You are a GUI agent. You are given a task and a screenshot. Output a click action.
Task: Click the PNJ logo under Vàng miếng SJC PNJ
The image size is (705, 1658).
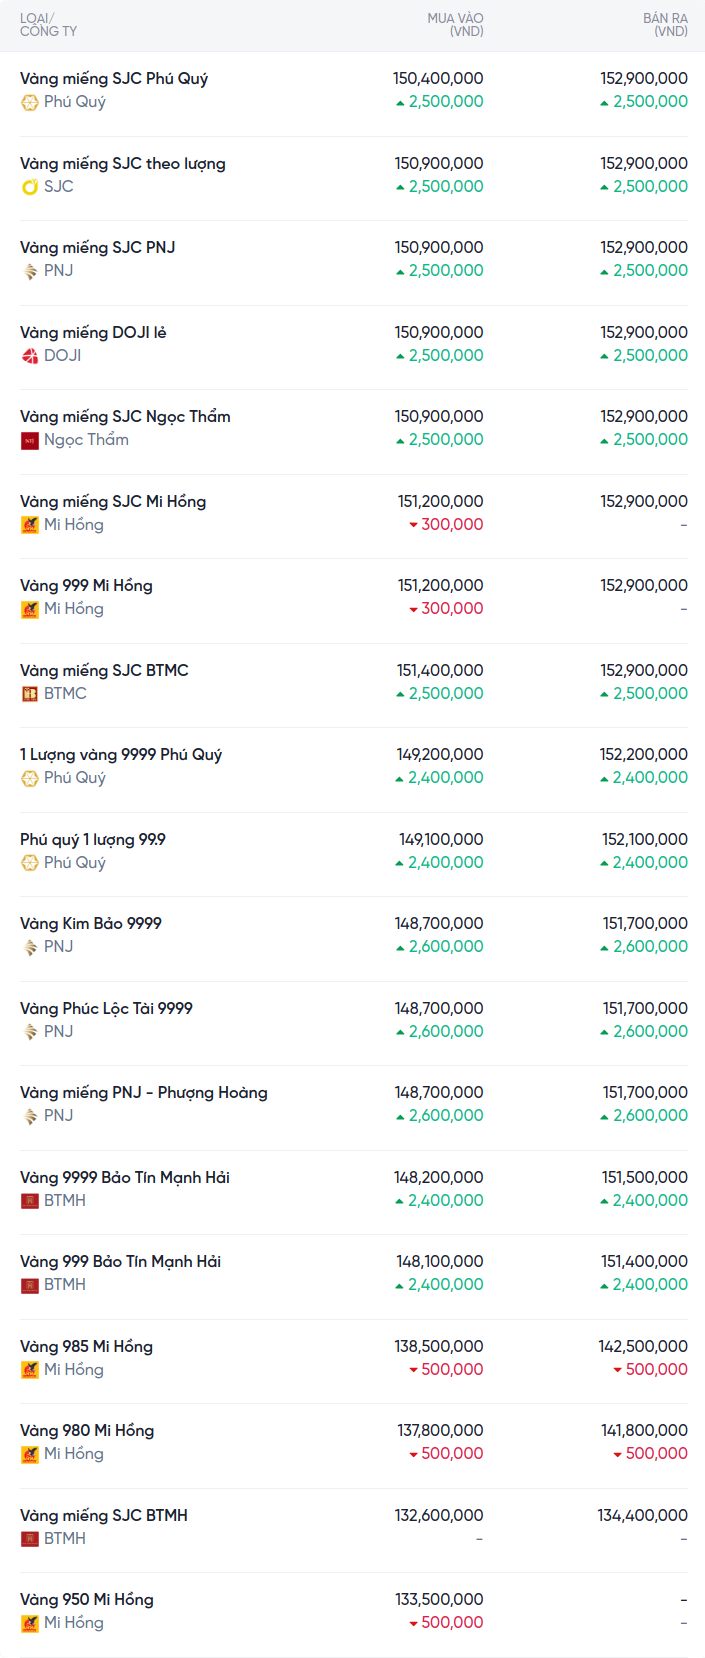tap(30, 271)
